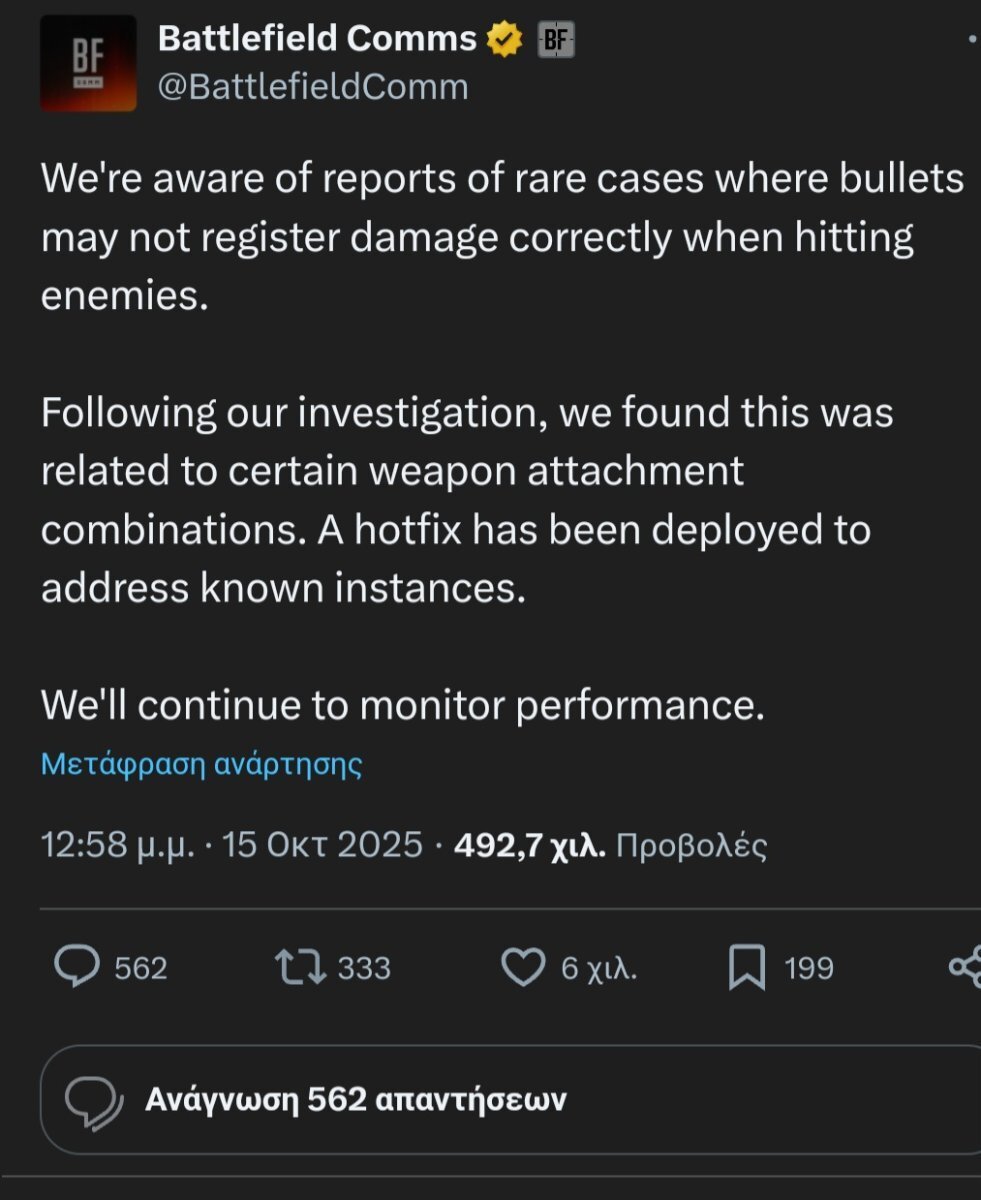The image size is (981, 1200).
Task: Click the 199 bookmarks count
Action: pos(809,968)
